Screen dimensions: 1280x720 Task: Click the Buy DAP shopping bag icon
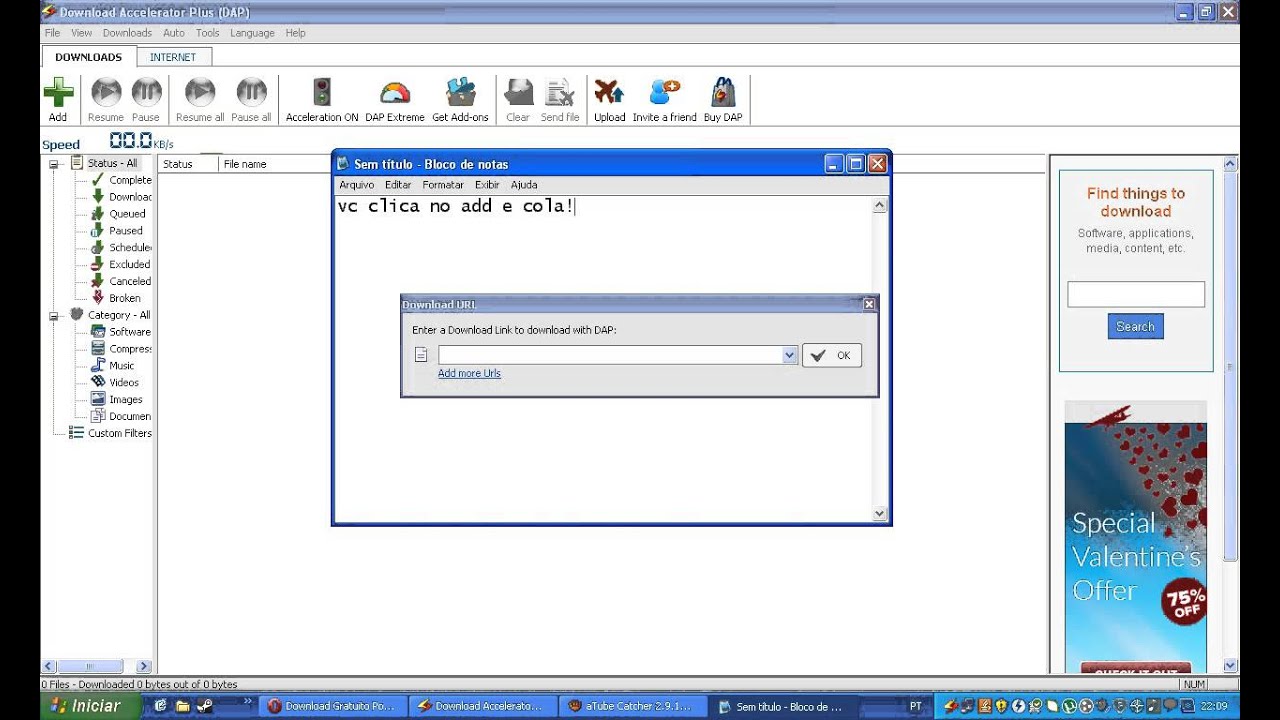click(723, 94)
